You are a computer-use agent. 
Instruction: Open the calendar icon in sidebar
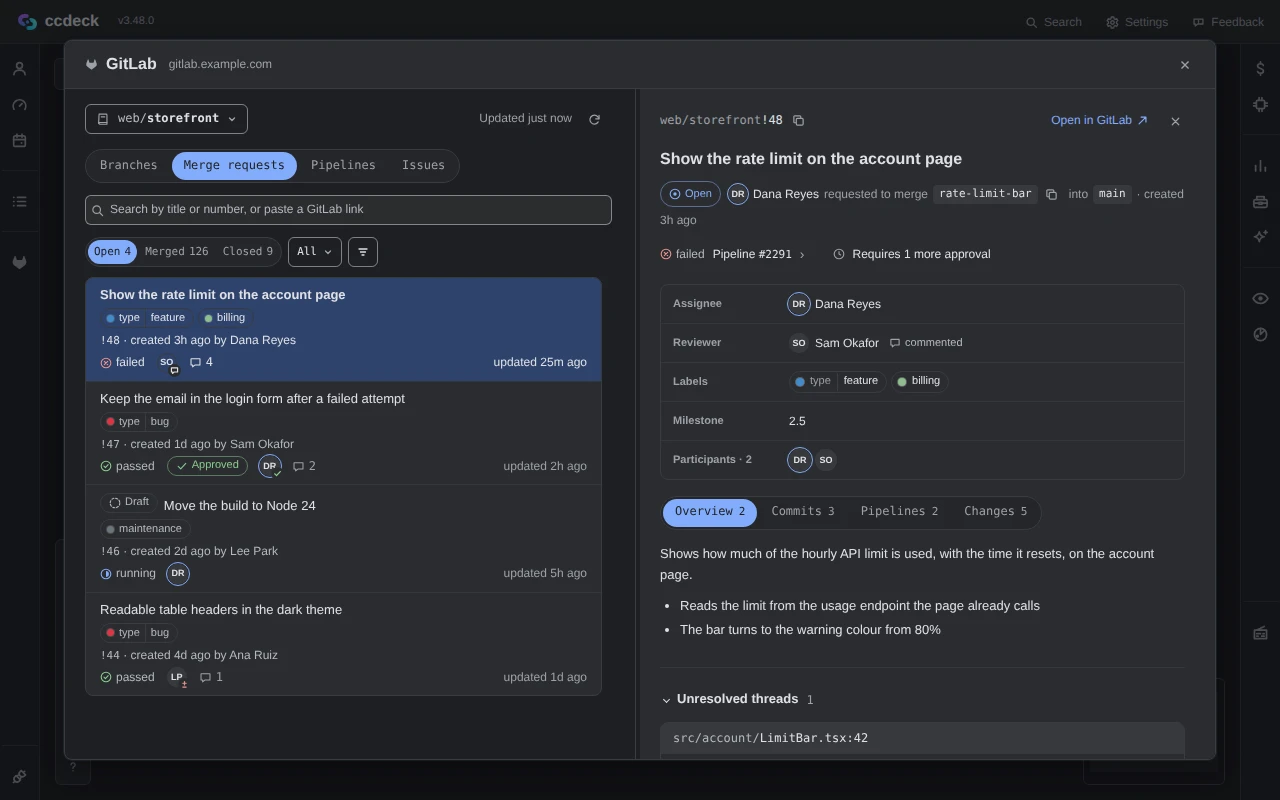click(19, 141)
